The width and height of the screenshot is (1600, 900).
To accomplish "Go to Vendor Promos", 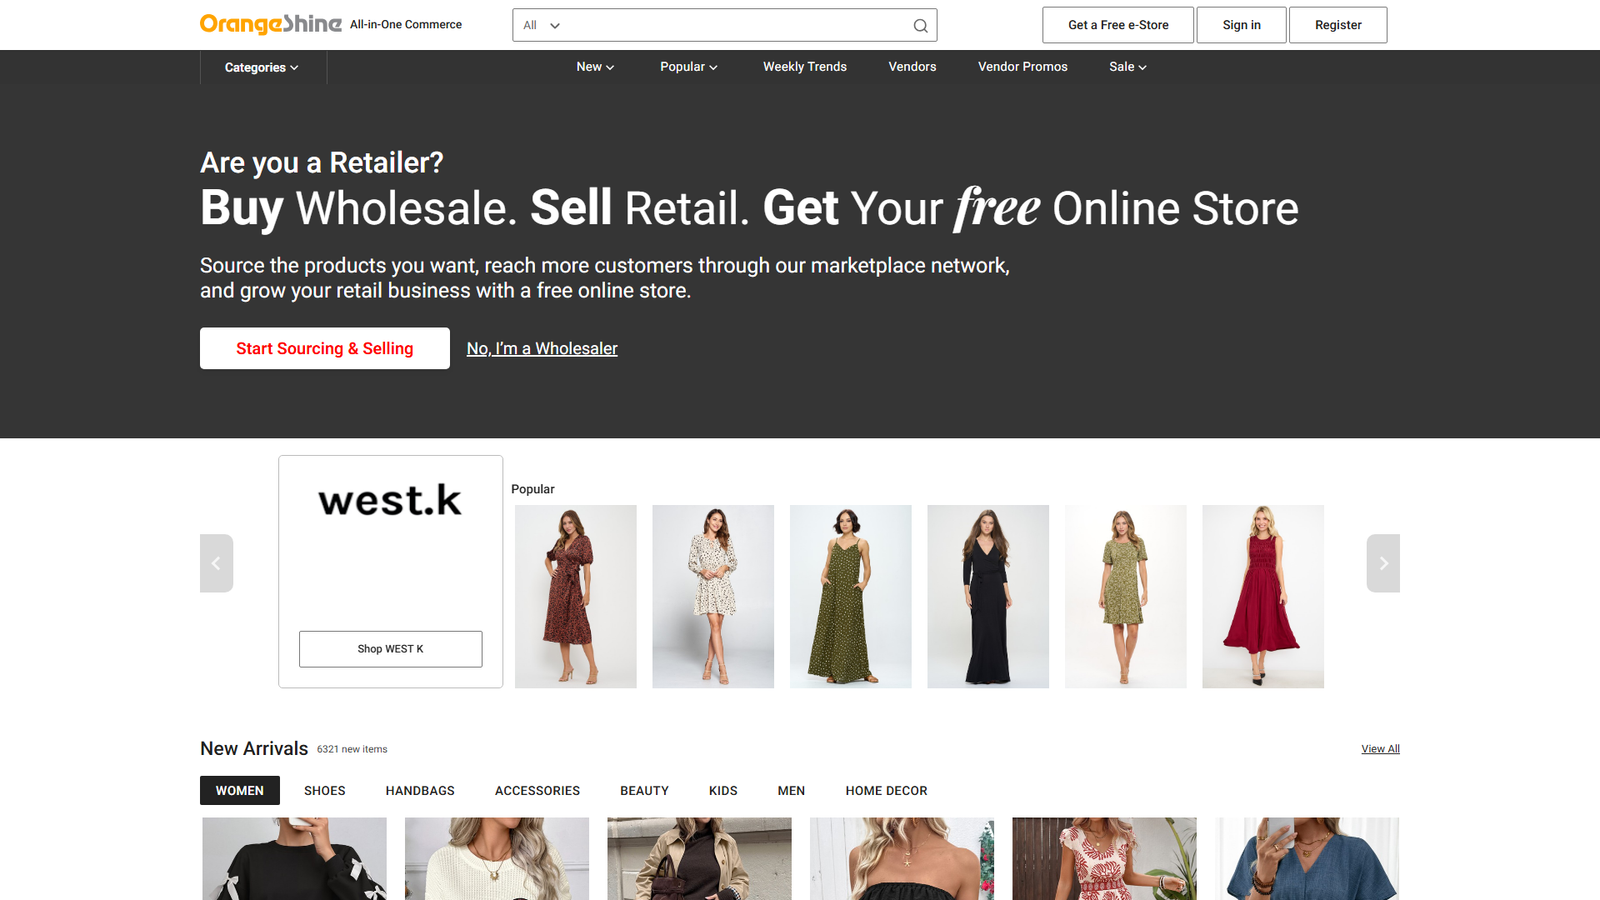I will pyautogui.click(x=1022, y=67).
